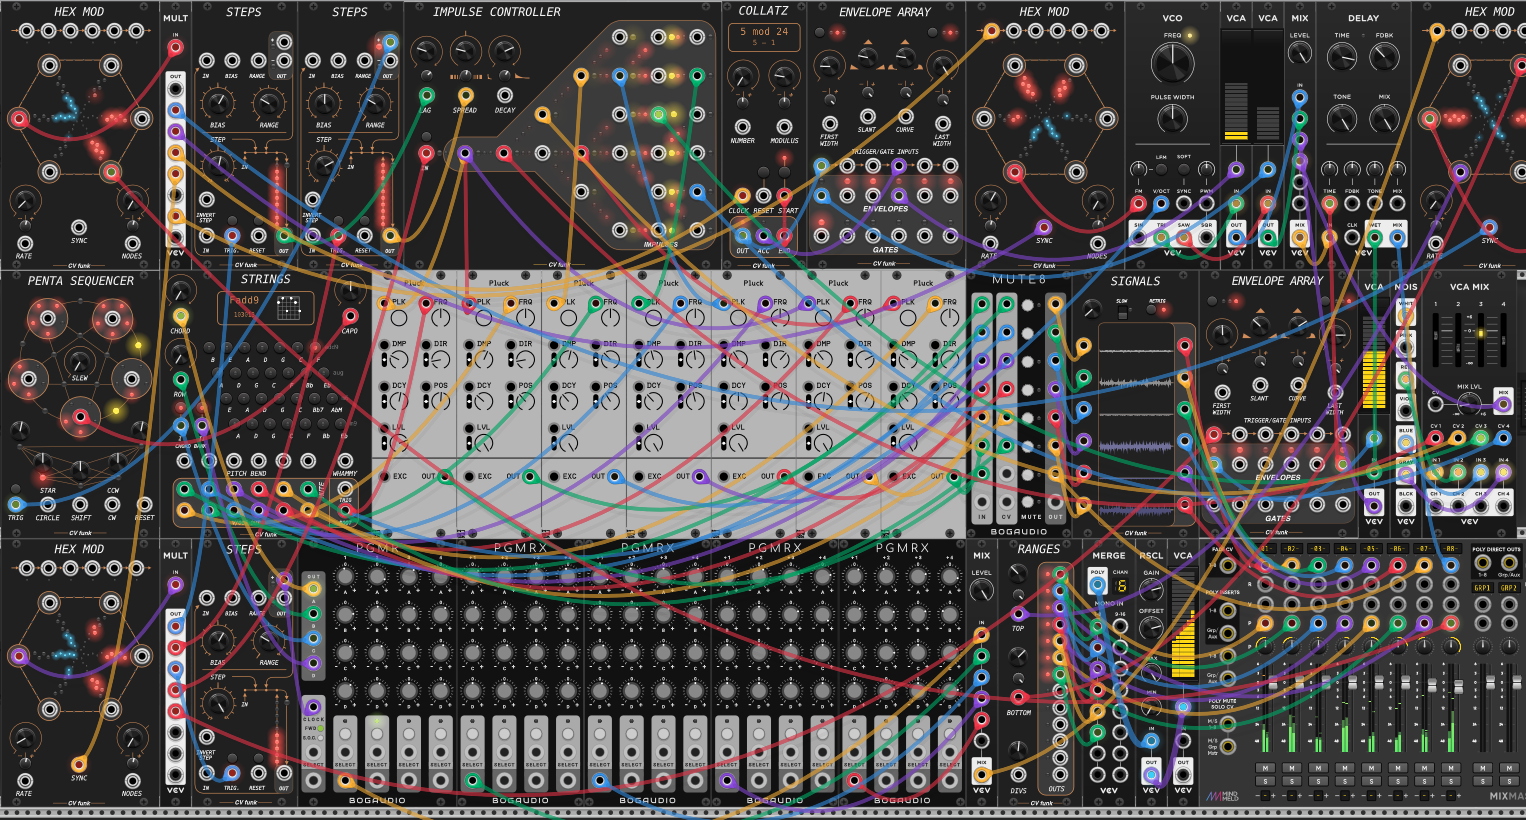The height and width of the screenshot is (820, 1526).
Task: Click the MixMaster GRP1 group label
Action: (x=1483, y=588)
